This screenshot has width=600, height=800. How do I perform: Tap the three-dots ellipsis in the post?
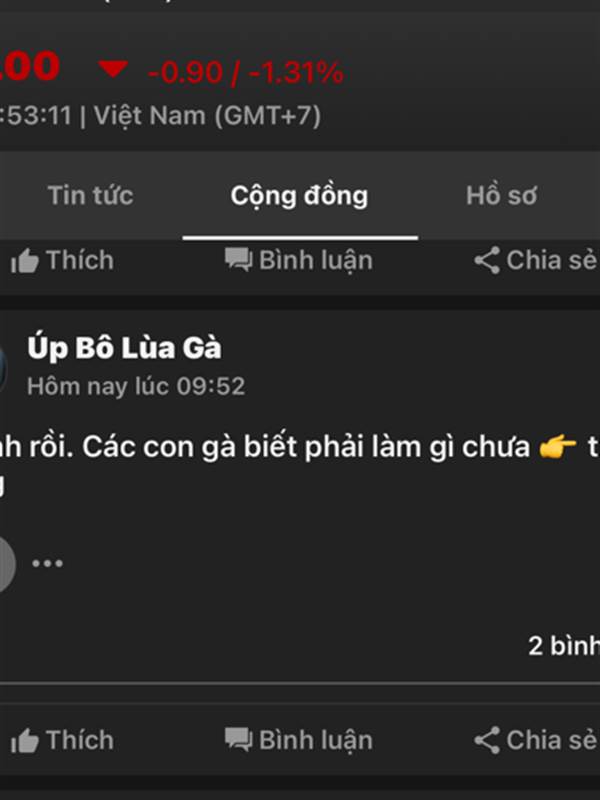[47, 563]
